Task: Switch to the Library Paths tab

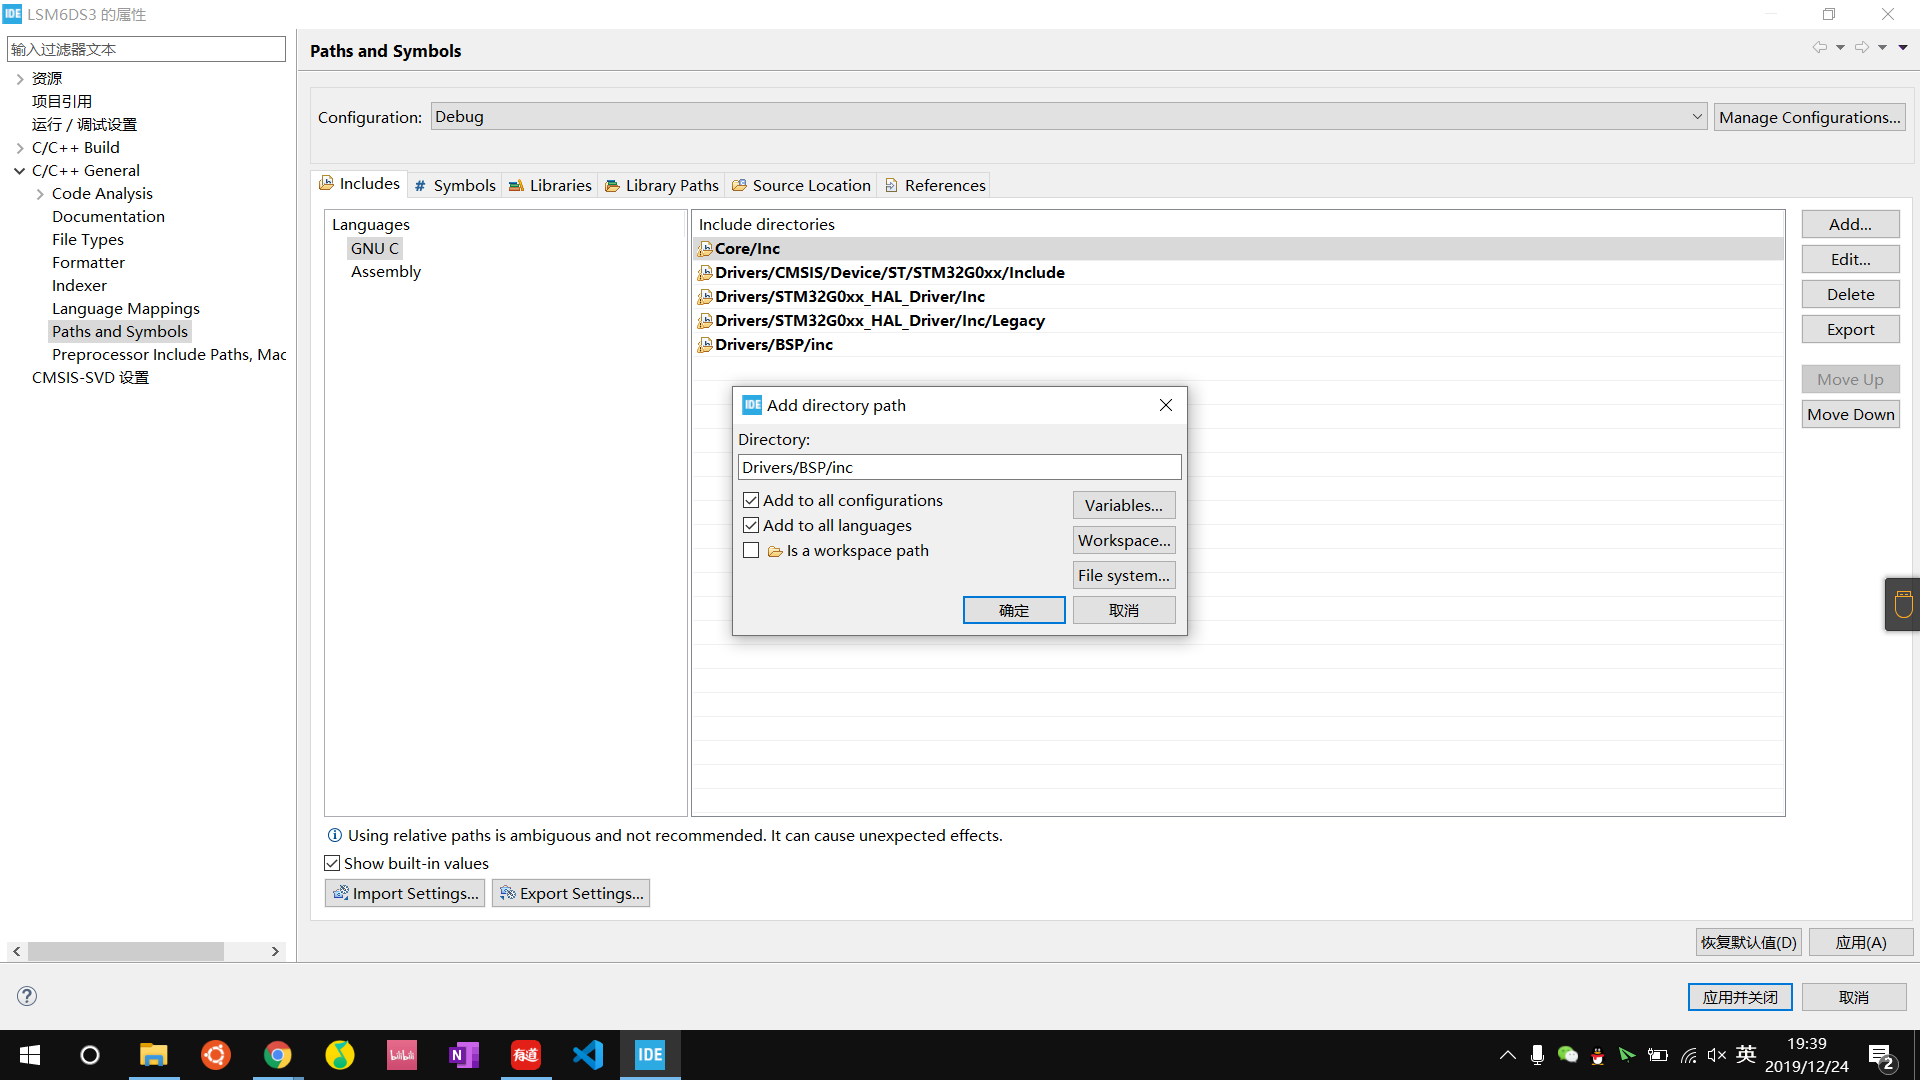Action: pos(662,185)
